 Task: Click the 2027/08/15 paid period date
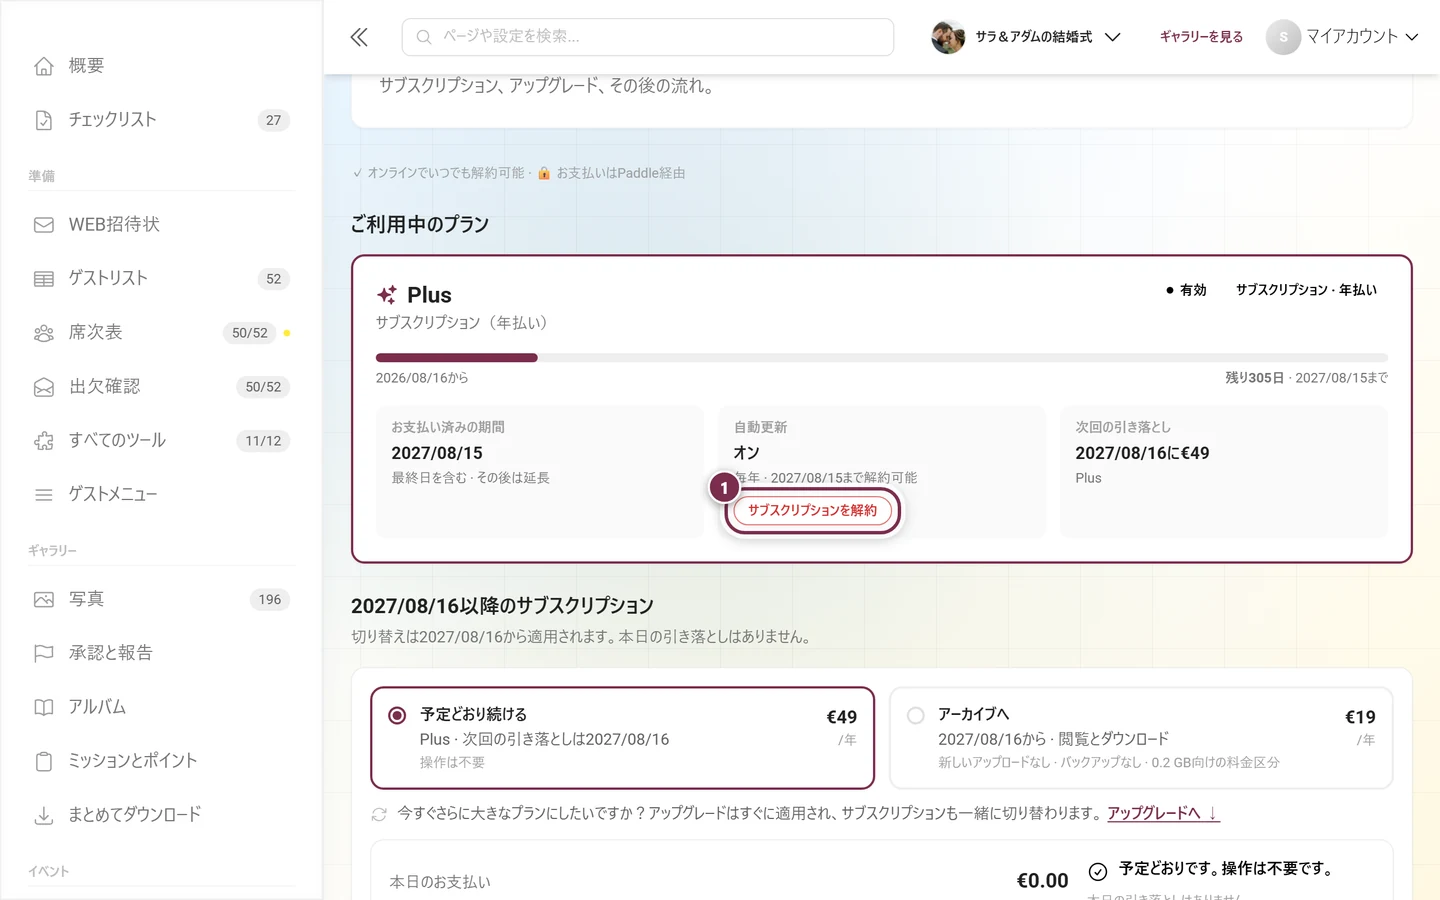click(437, 453)
